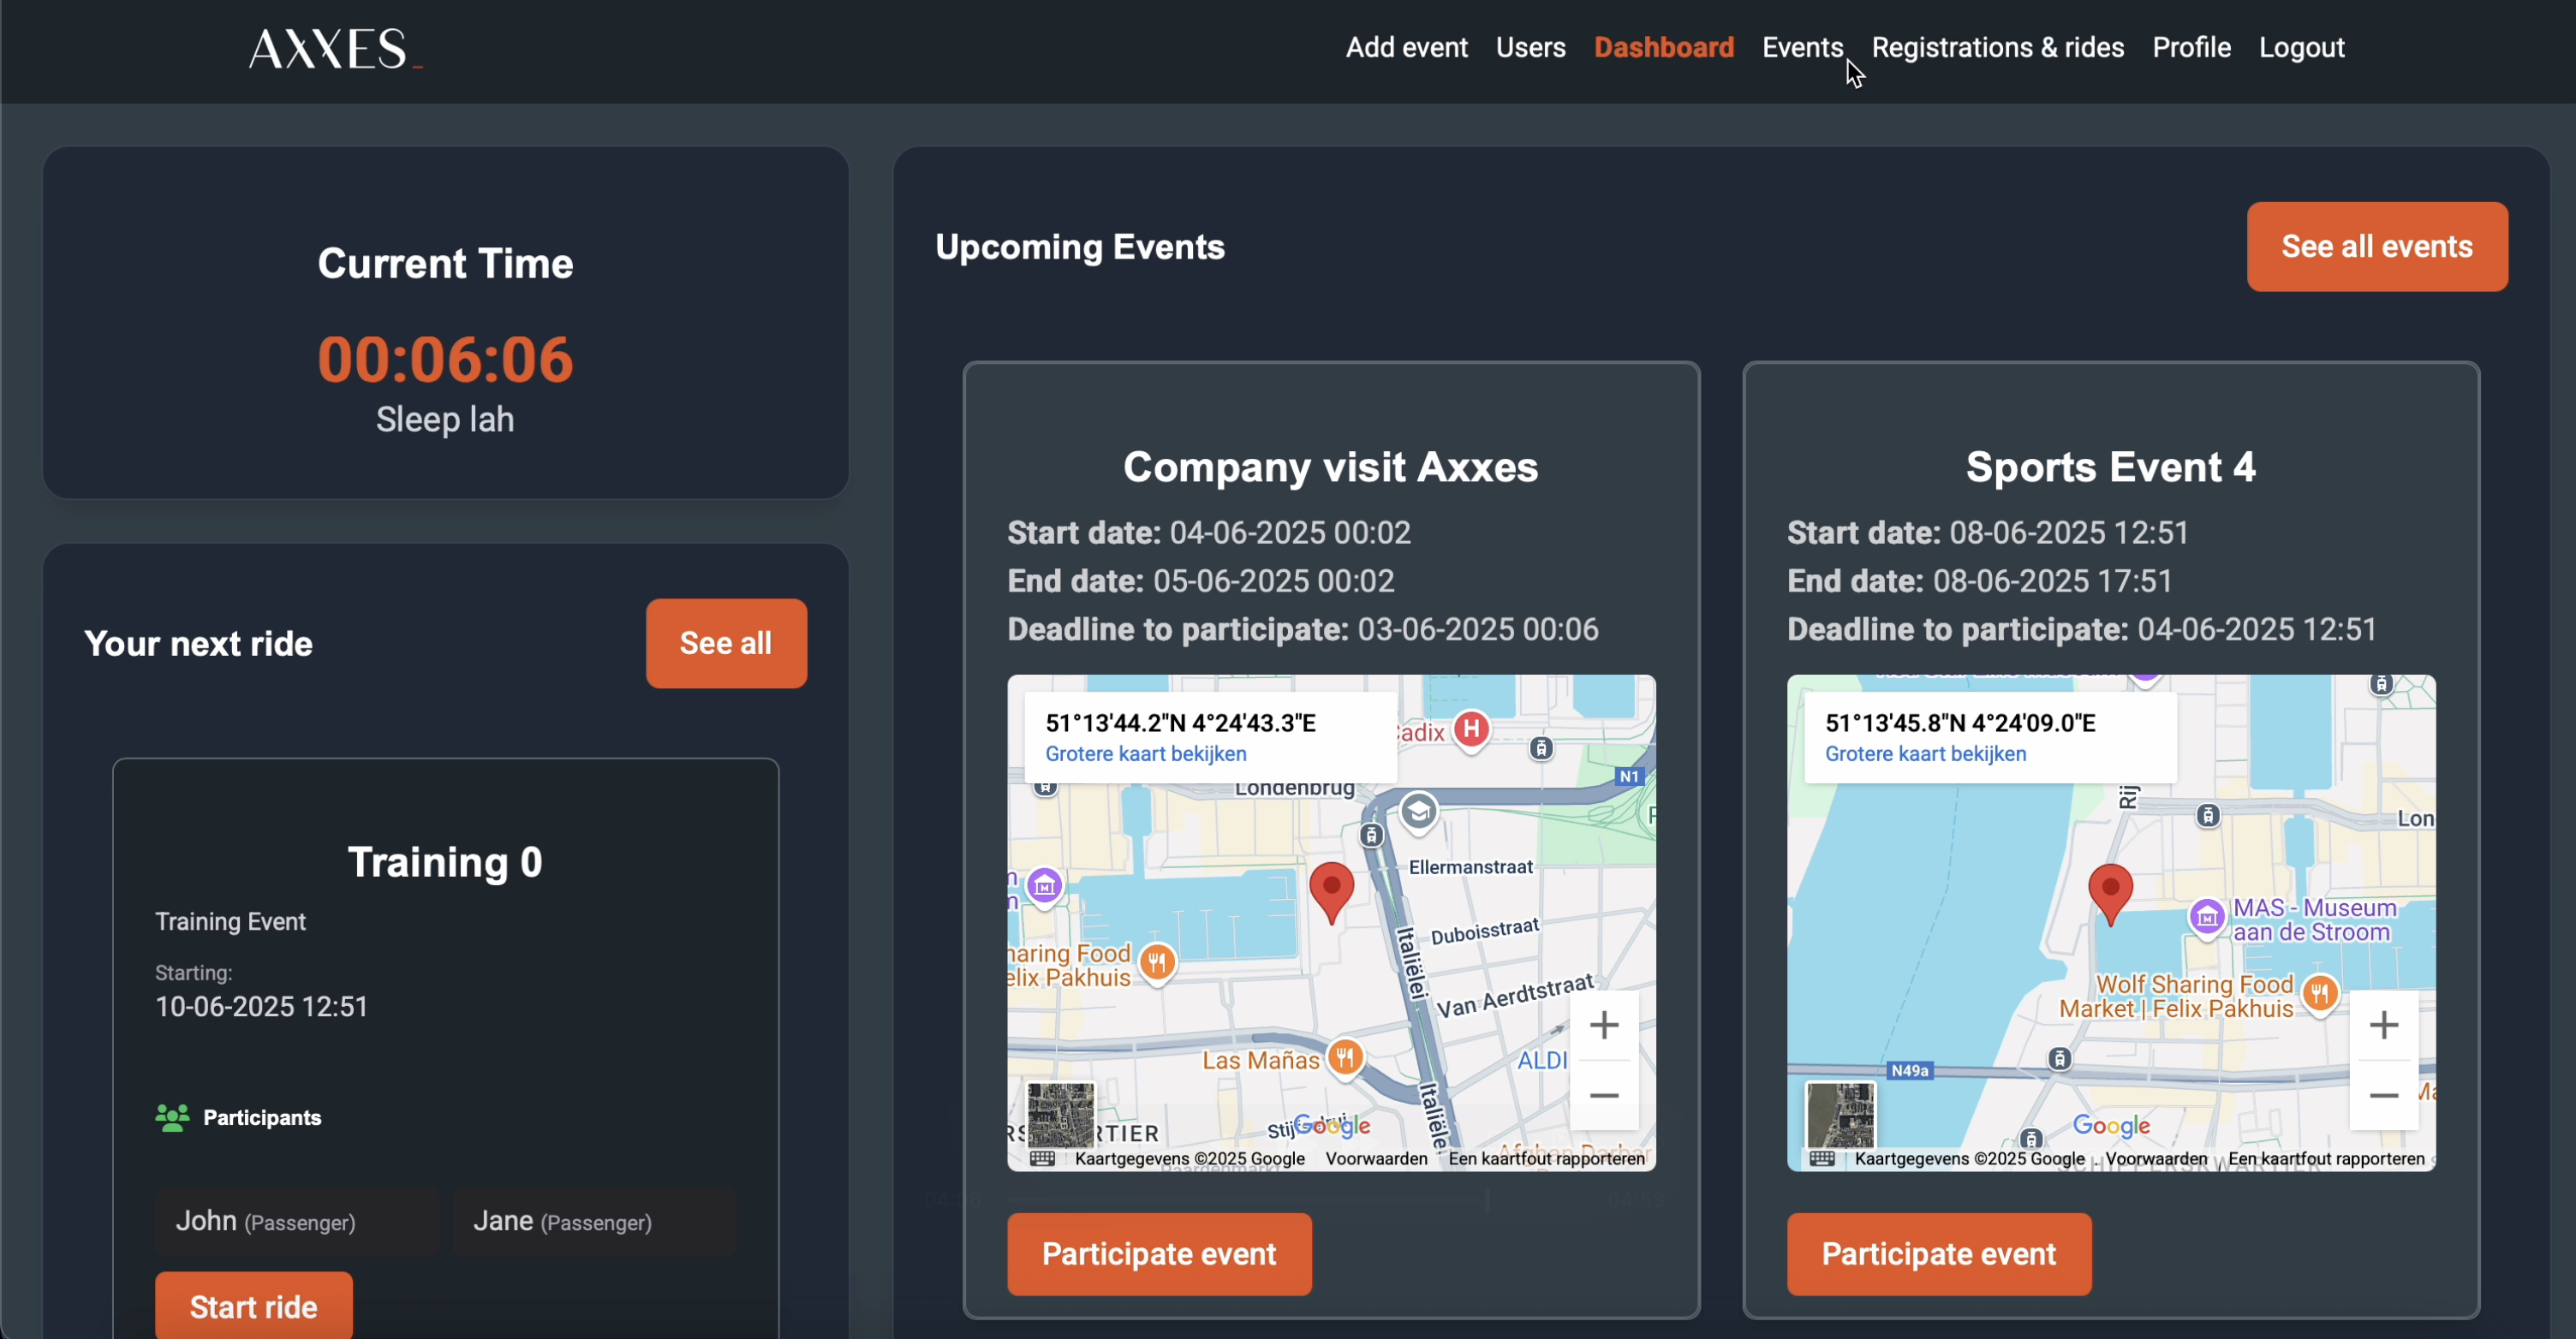Zoom out on Sports Event 4 map
The width and height of the screenshot is (2576, 1339).
(2383, 1095)
